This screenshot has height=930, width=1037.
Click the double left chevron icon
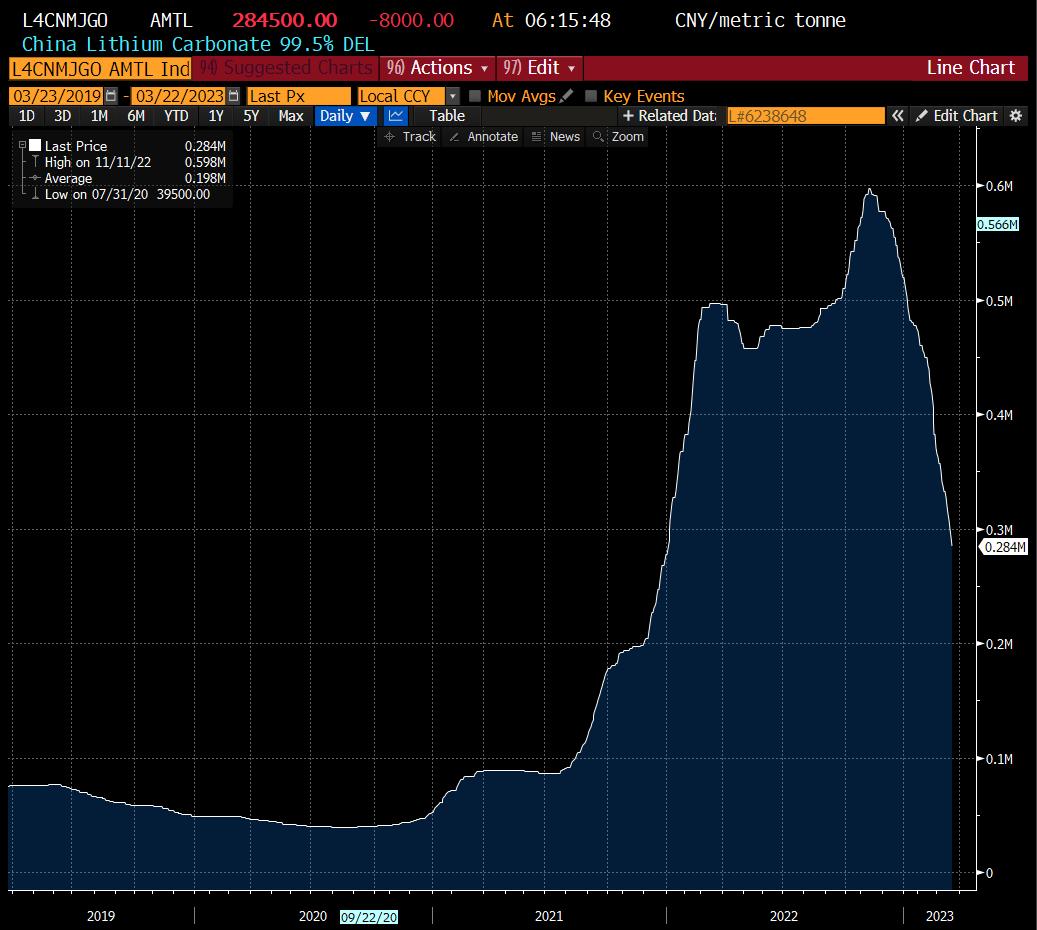click(x=897, y=116)
